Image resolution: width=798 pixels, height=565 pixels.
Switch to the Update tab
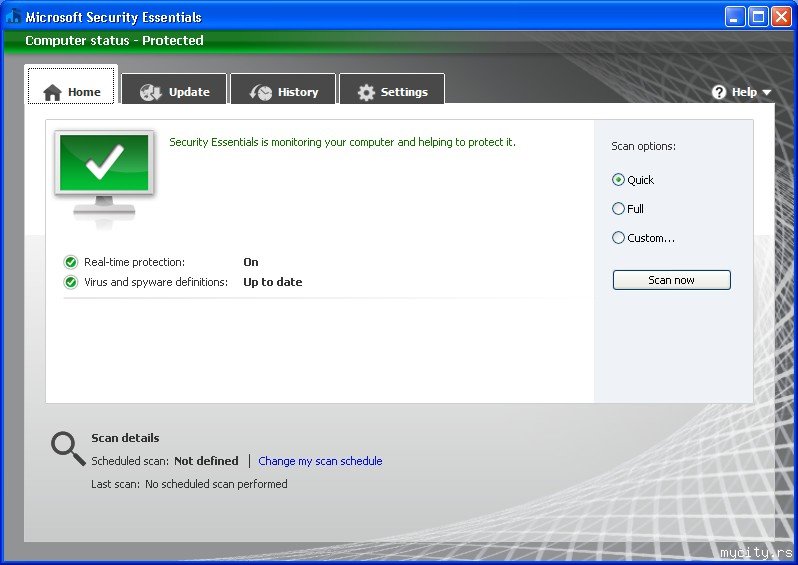coord(174,89)
